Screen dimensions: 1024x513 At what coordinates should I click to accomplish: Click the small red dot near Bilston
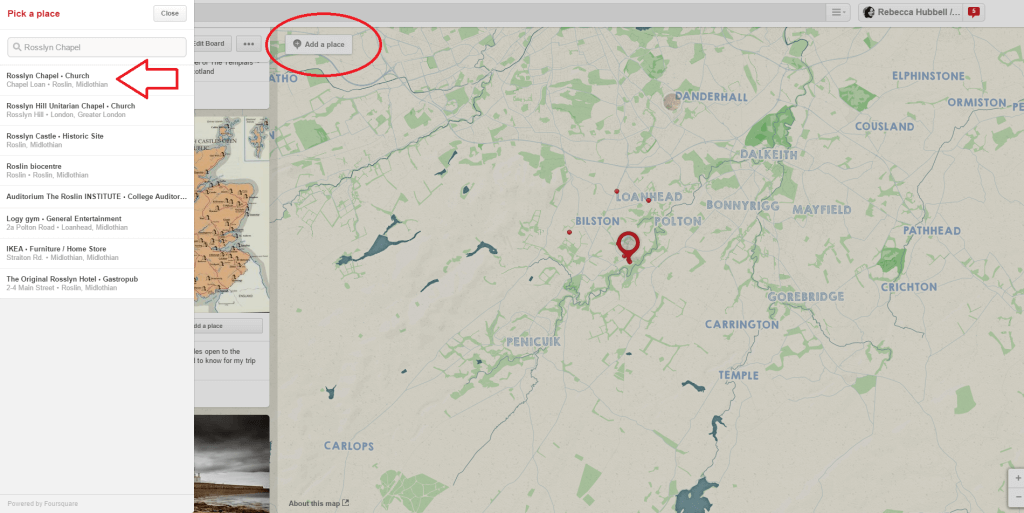click(569, 232)
